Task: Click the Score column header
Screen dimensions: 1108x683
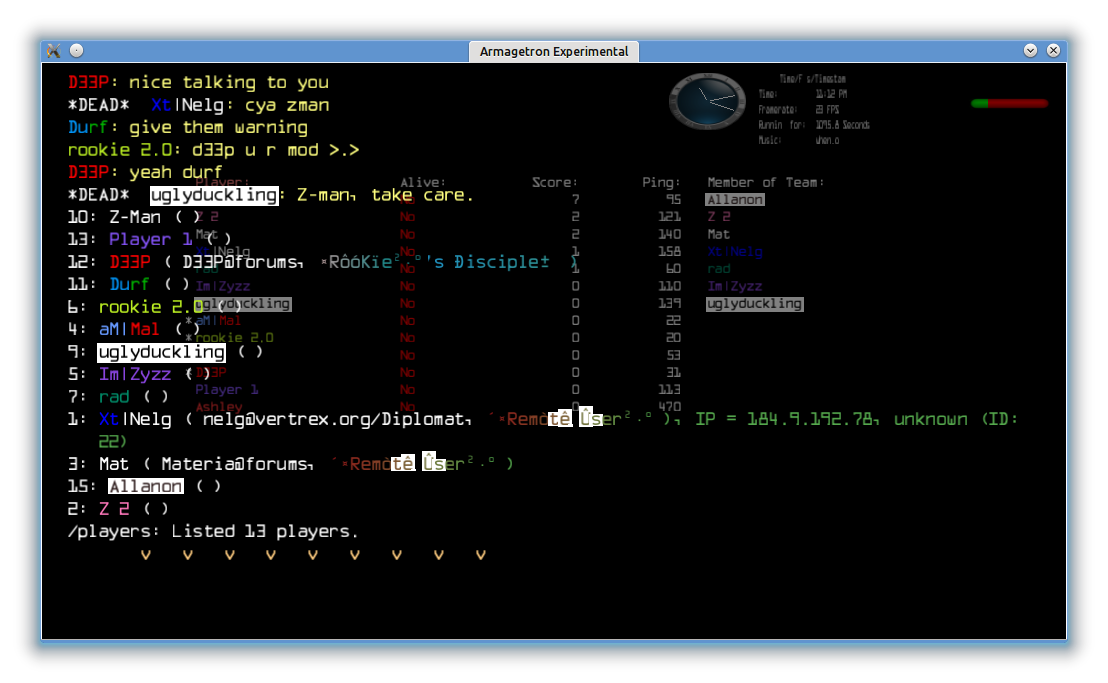Action: 554,183
